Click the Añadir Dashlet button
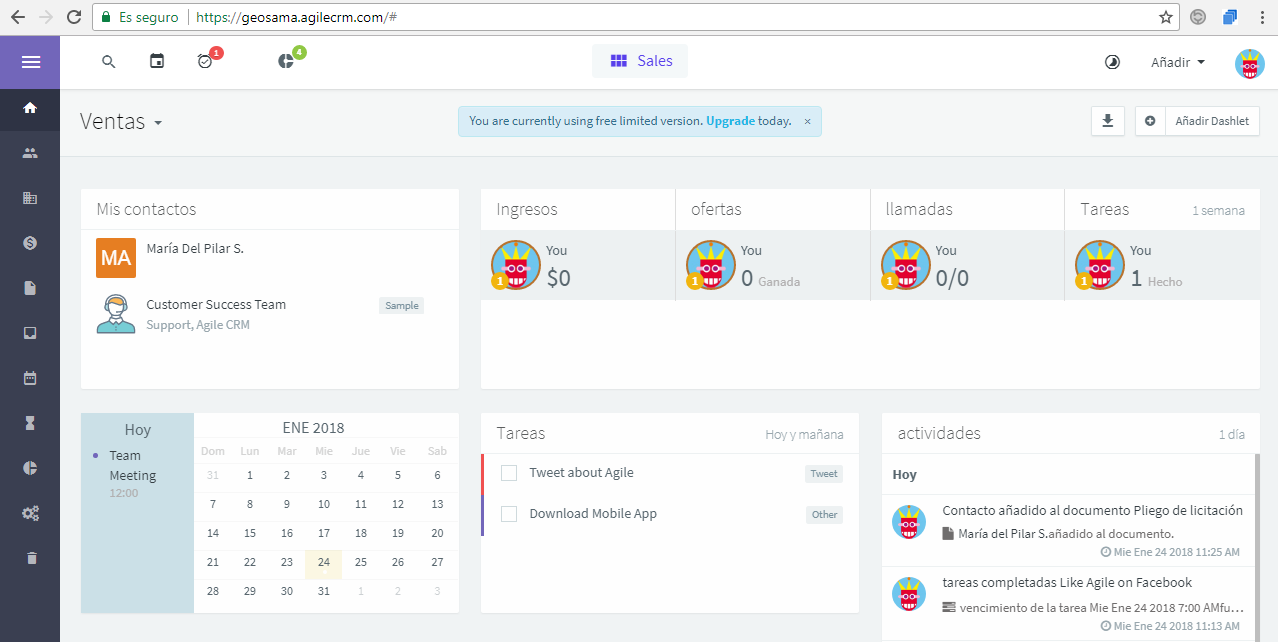Image resolution: width=1278 pixels, height=642 pixels. click(1198, 121)
